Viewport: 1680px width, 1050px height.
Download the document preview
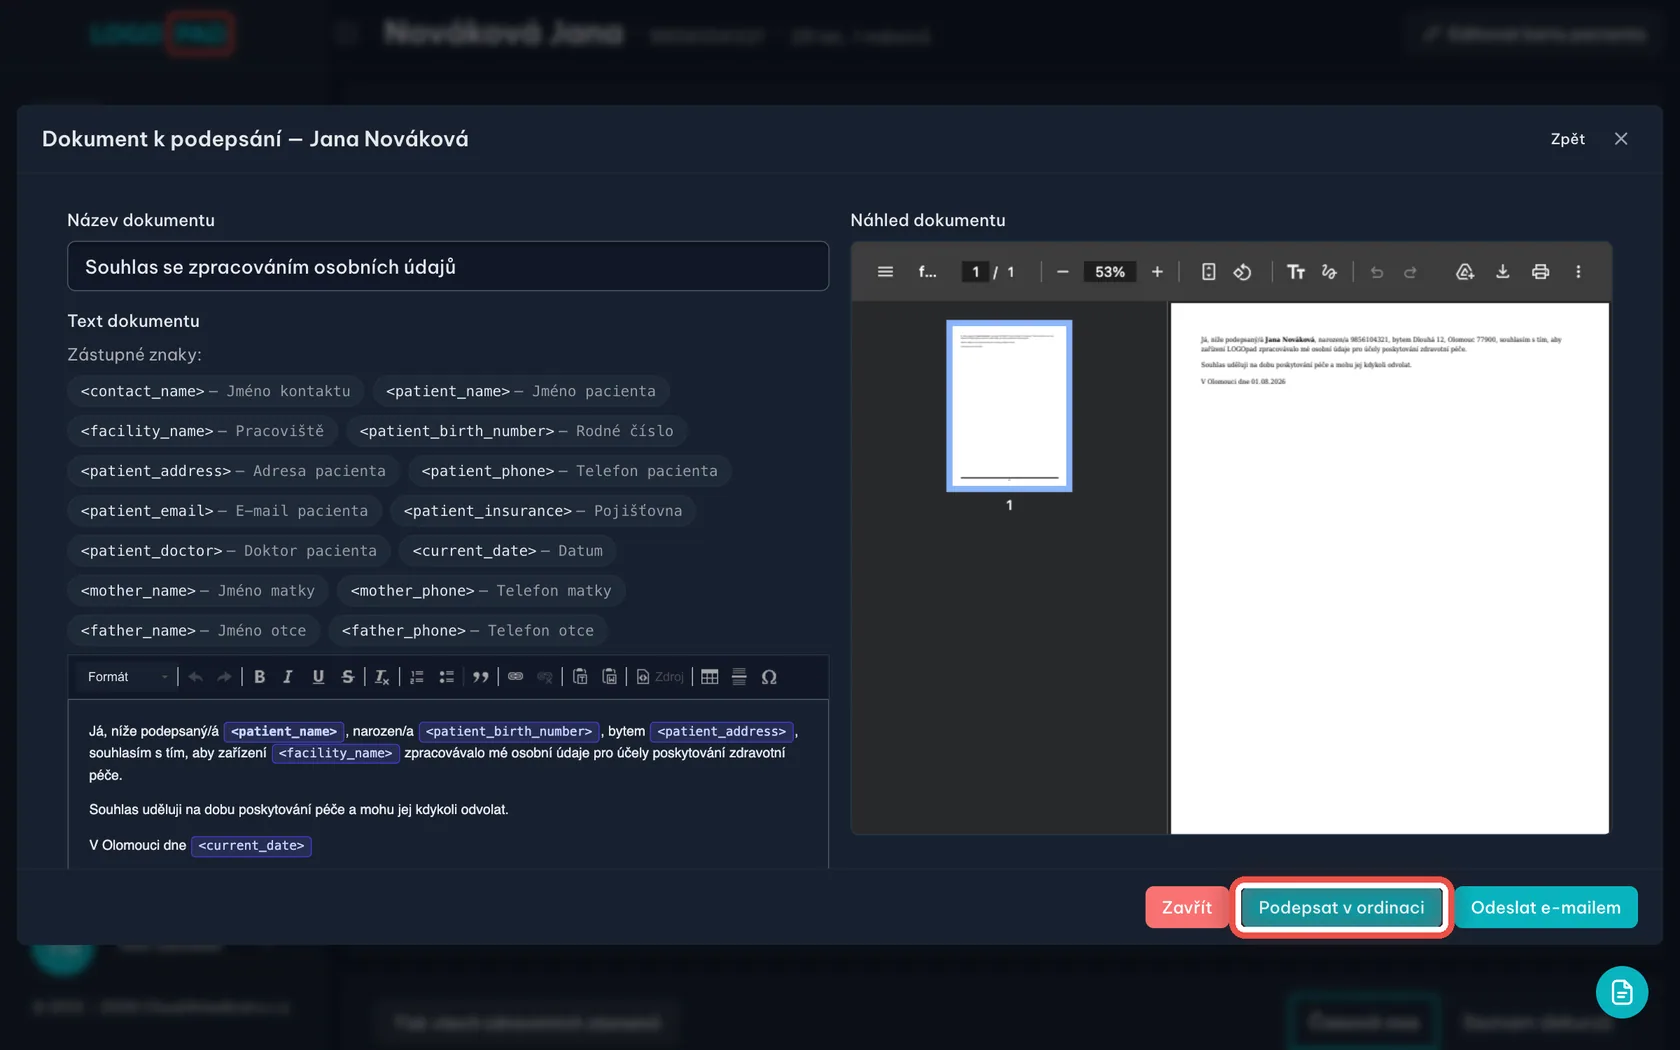point(1502,272)
